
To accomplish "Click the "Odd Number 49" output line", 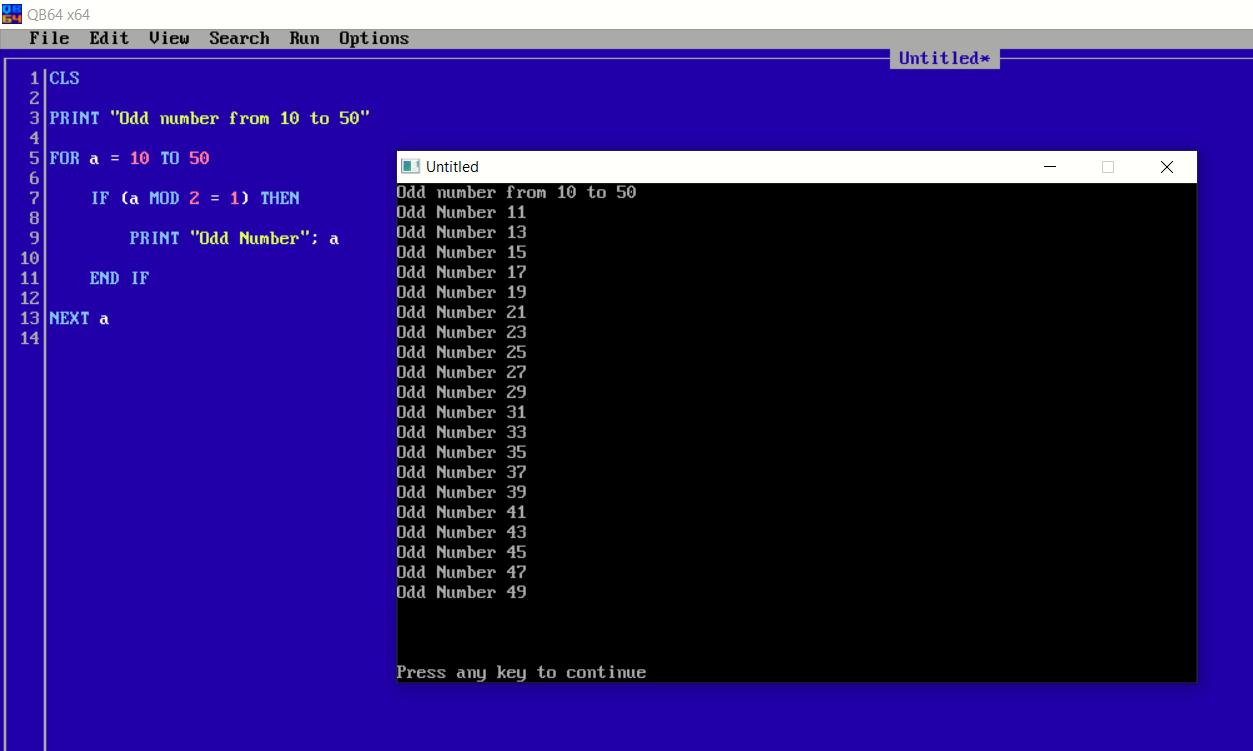I will point(461,592).
